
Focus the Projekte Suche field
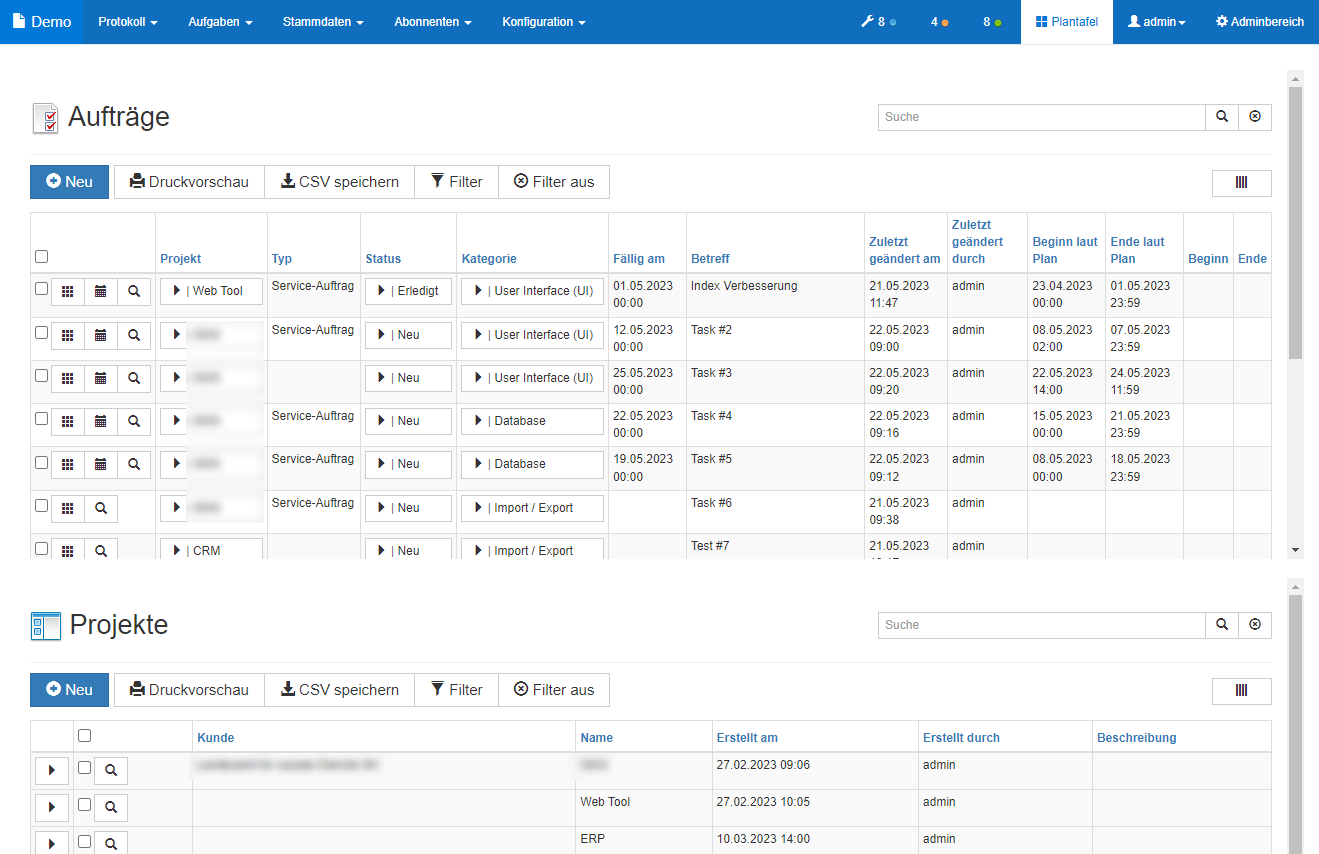(1042, 625)
